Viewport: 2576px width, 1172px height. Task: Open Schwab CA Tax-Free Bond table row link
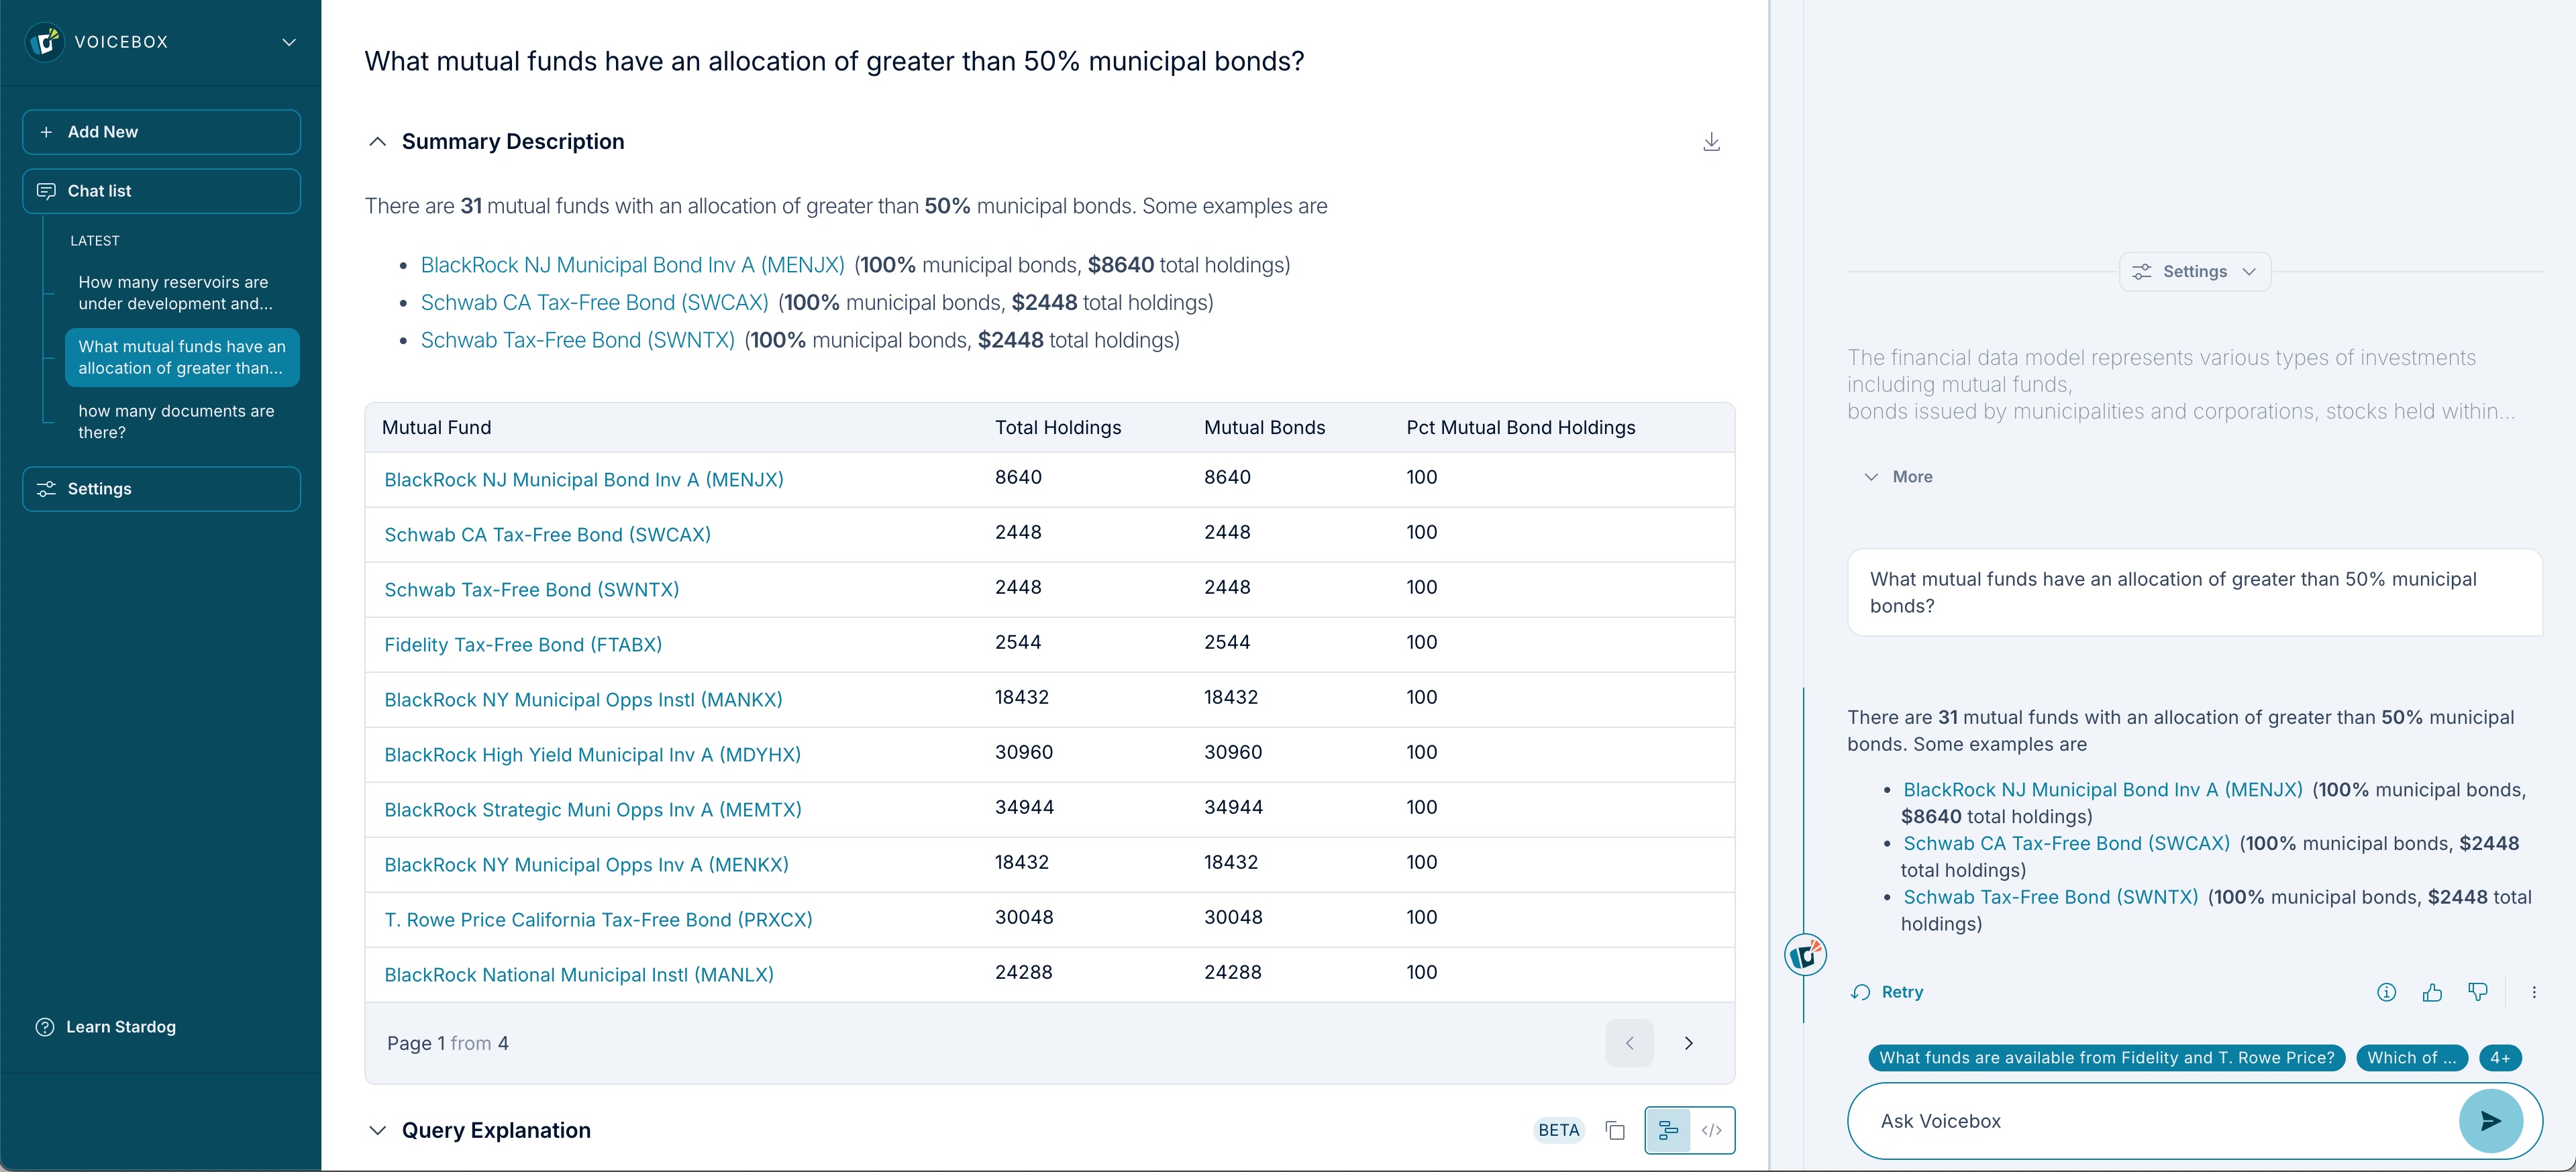coord(547,535)
